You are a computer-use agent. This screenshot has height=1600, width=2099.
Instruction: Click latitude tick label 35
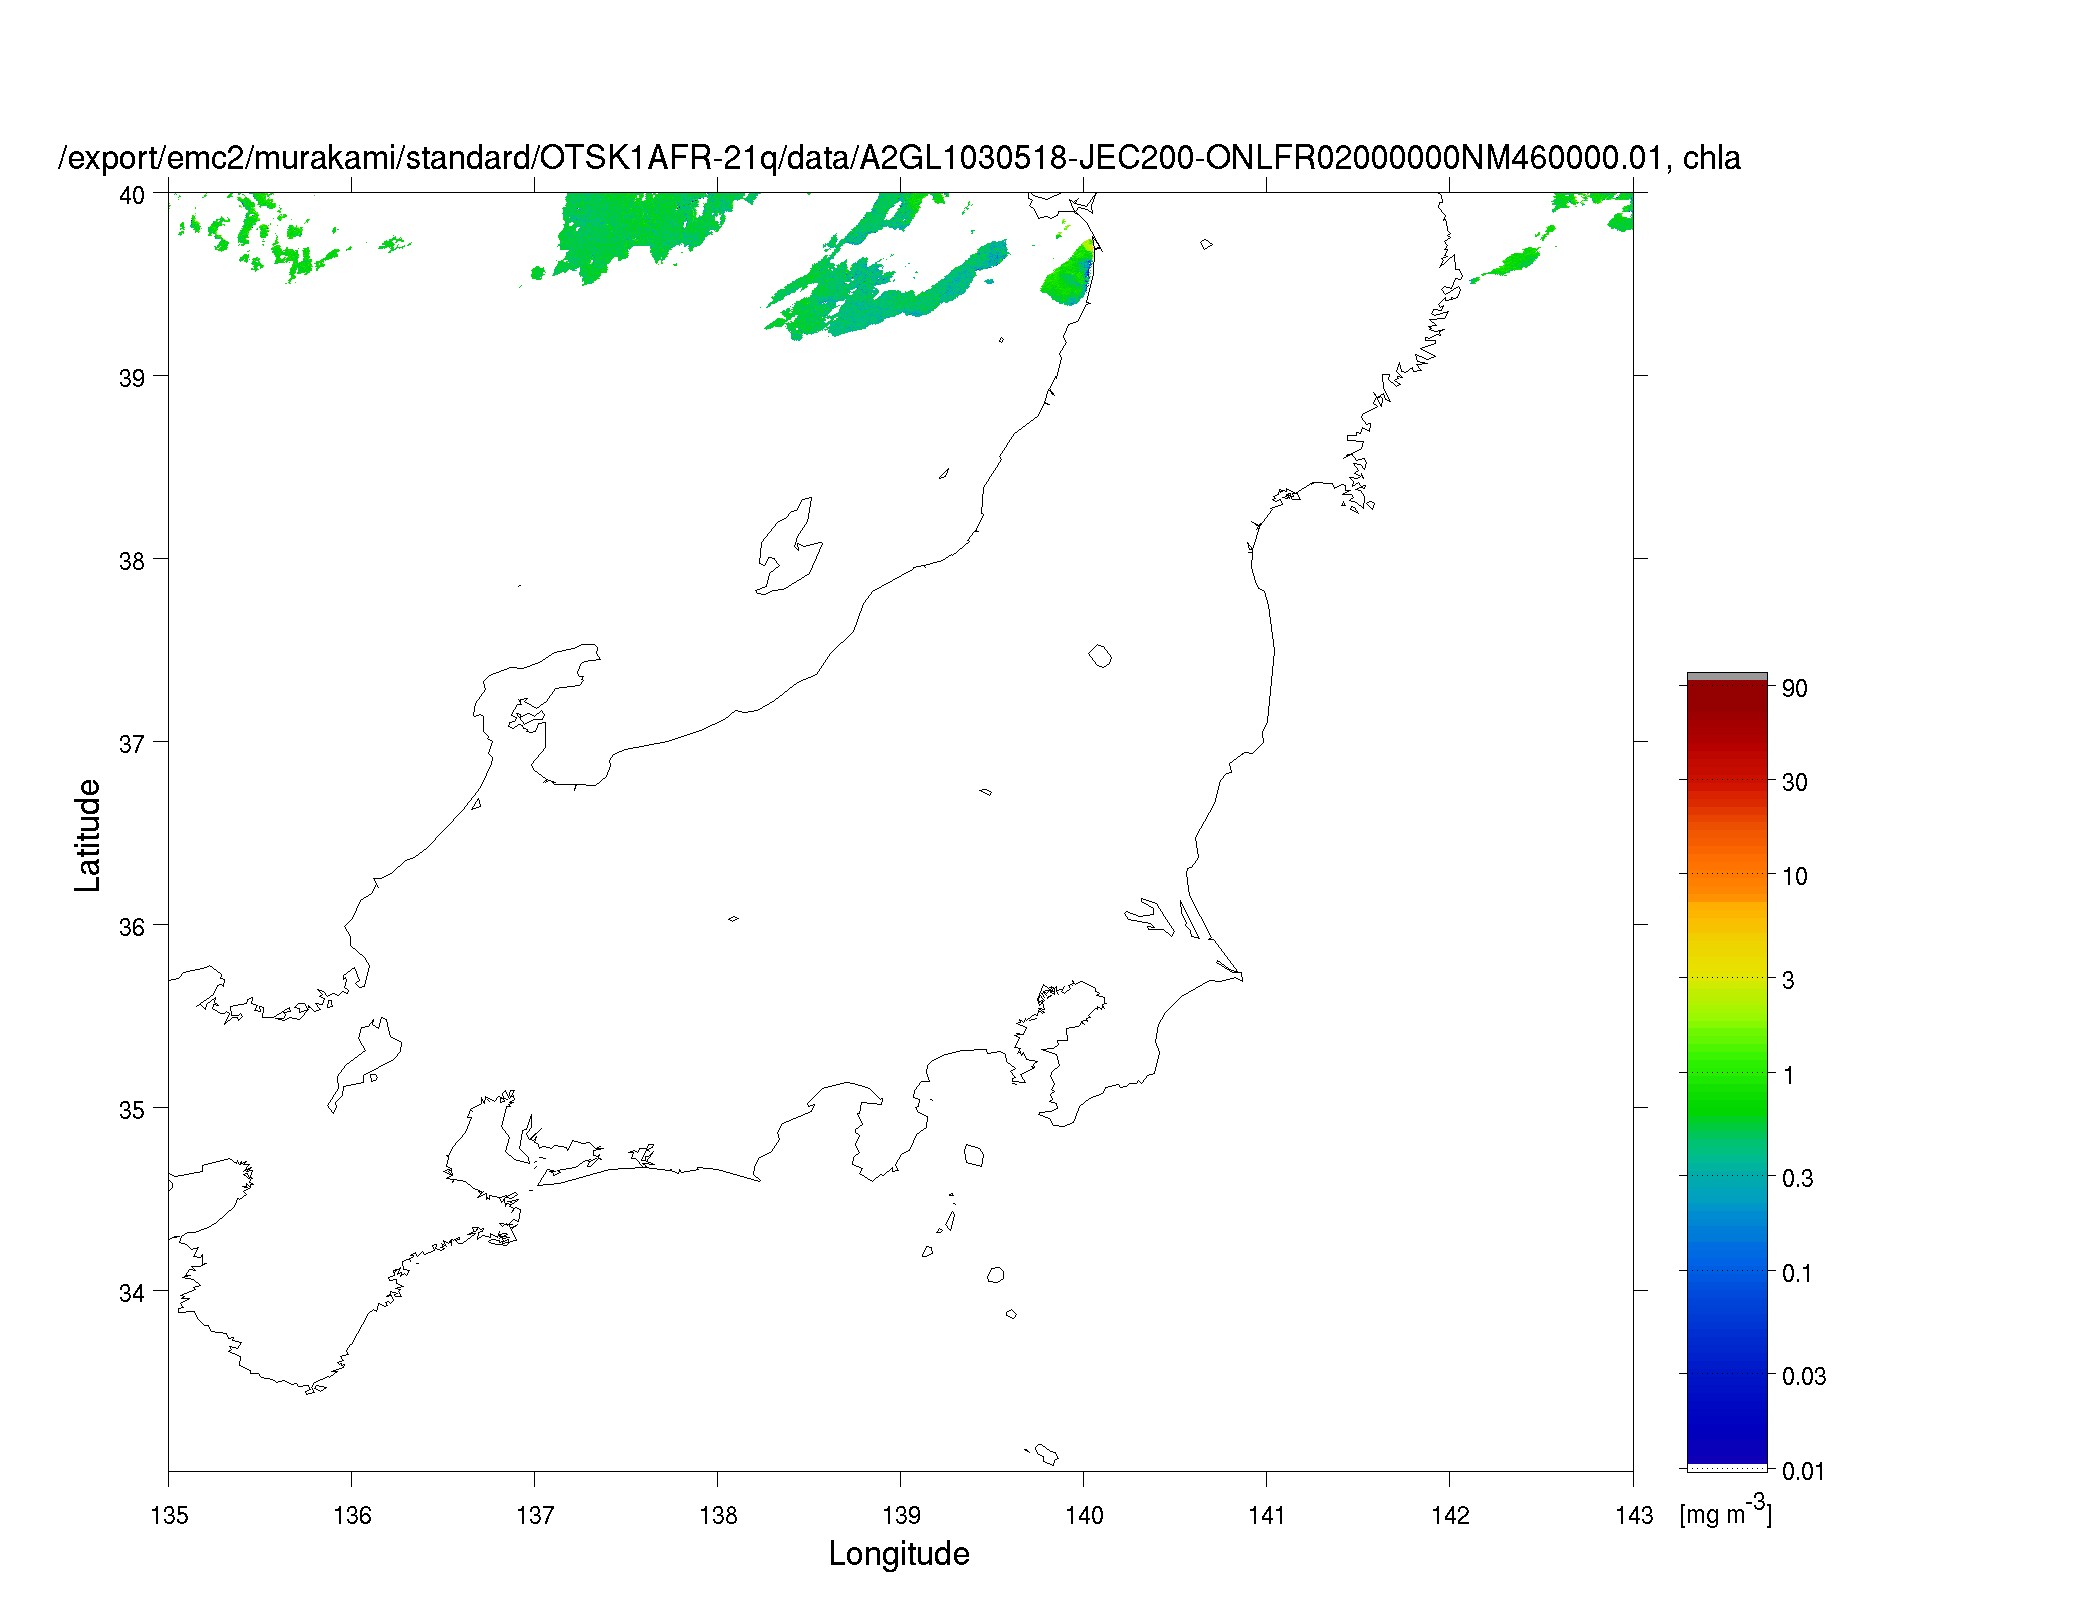coord(132,1110)
